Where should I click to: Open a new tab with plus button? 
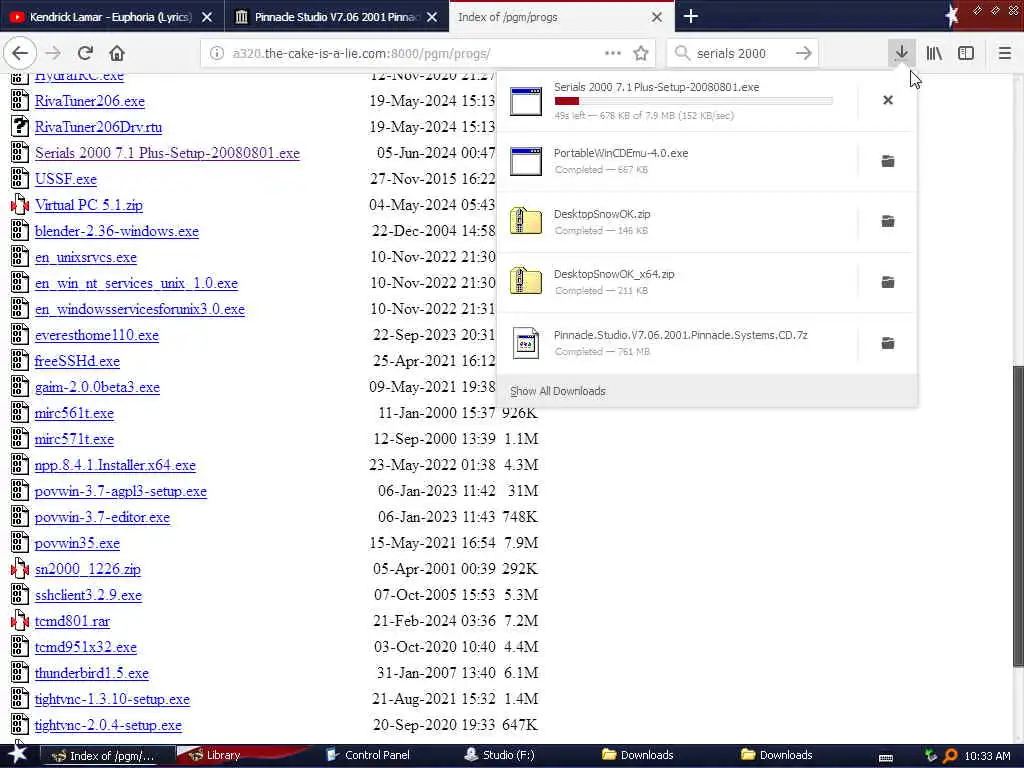[691, 16]
